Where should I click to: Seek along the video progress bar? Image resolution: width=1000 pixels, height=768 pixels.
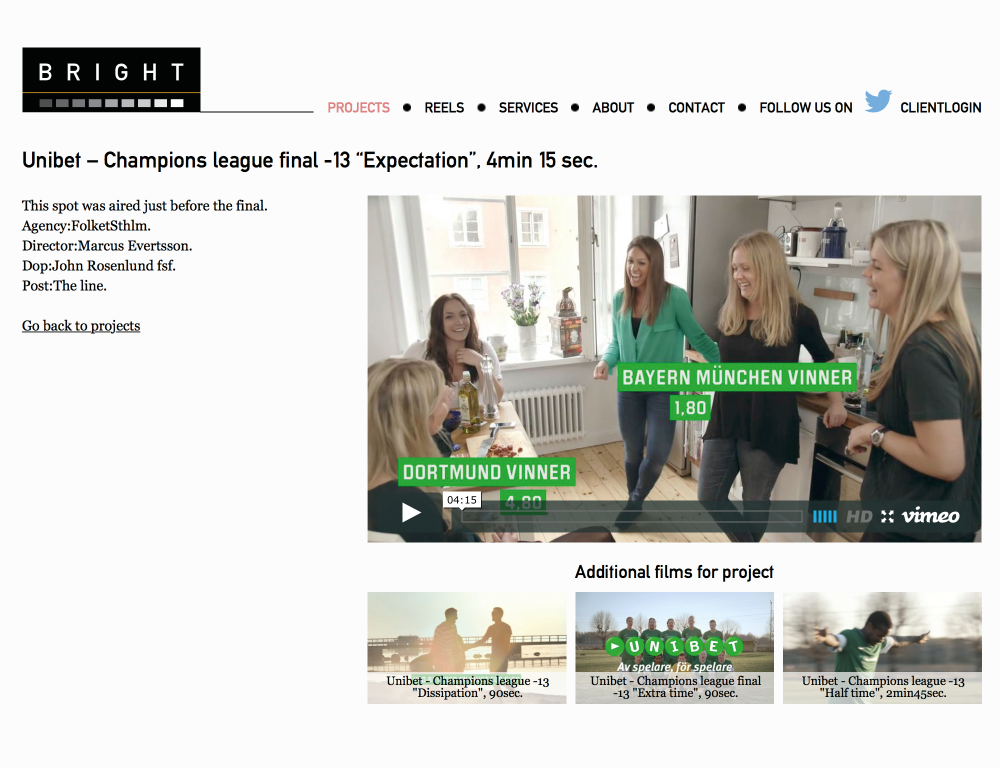coord(631,516)
